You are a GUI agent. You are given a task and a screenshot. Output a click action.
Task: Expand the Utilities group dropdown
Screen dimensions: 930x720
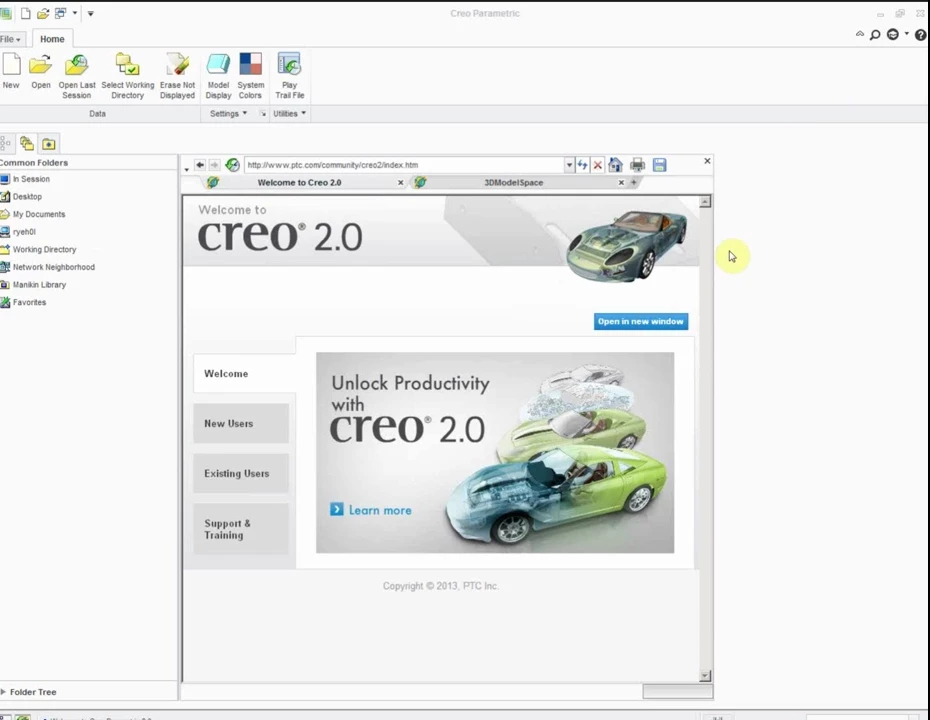(x=289, y=113)
